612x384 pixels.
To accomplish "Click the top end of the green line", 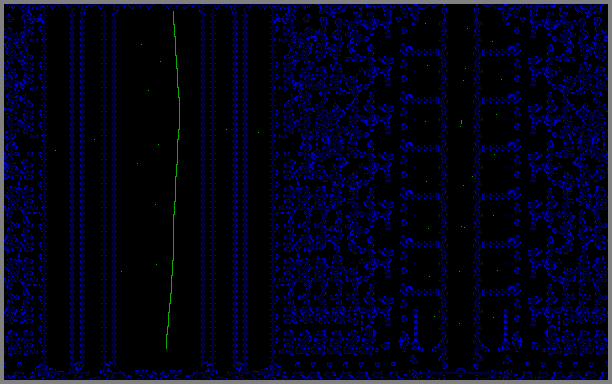I will pyautogui.click(x=173, y=12).
